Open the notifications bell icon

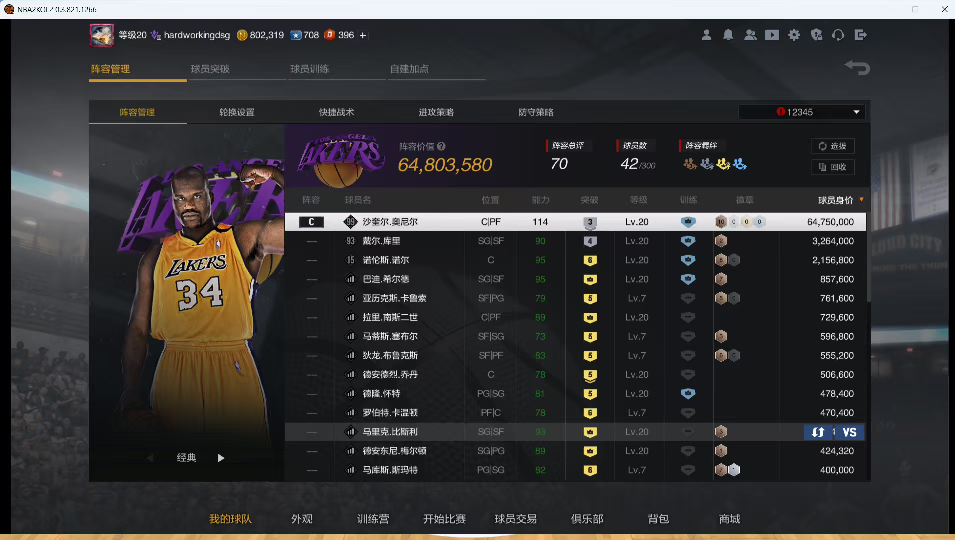728,35
